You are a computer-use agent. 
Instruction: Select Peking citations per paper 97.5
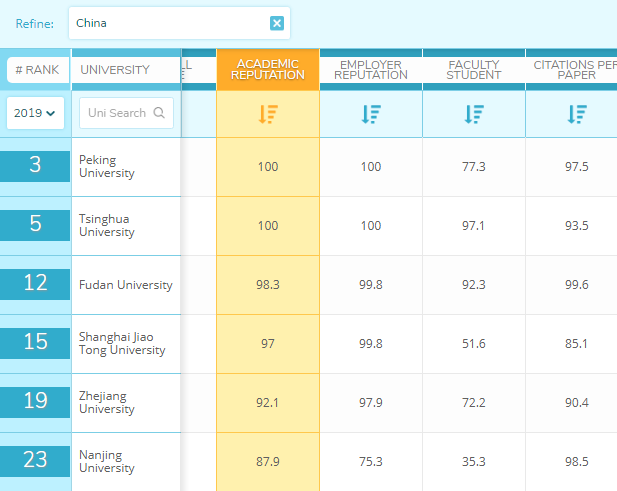click(577, 166)
